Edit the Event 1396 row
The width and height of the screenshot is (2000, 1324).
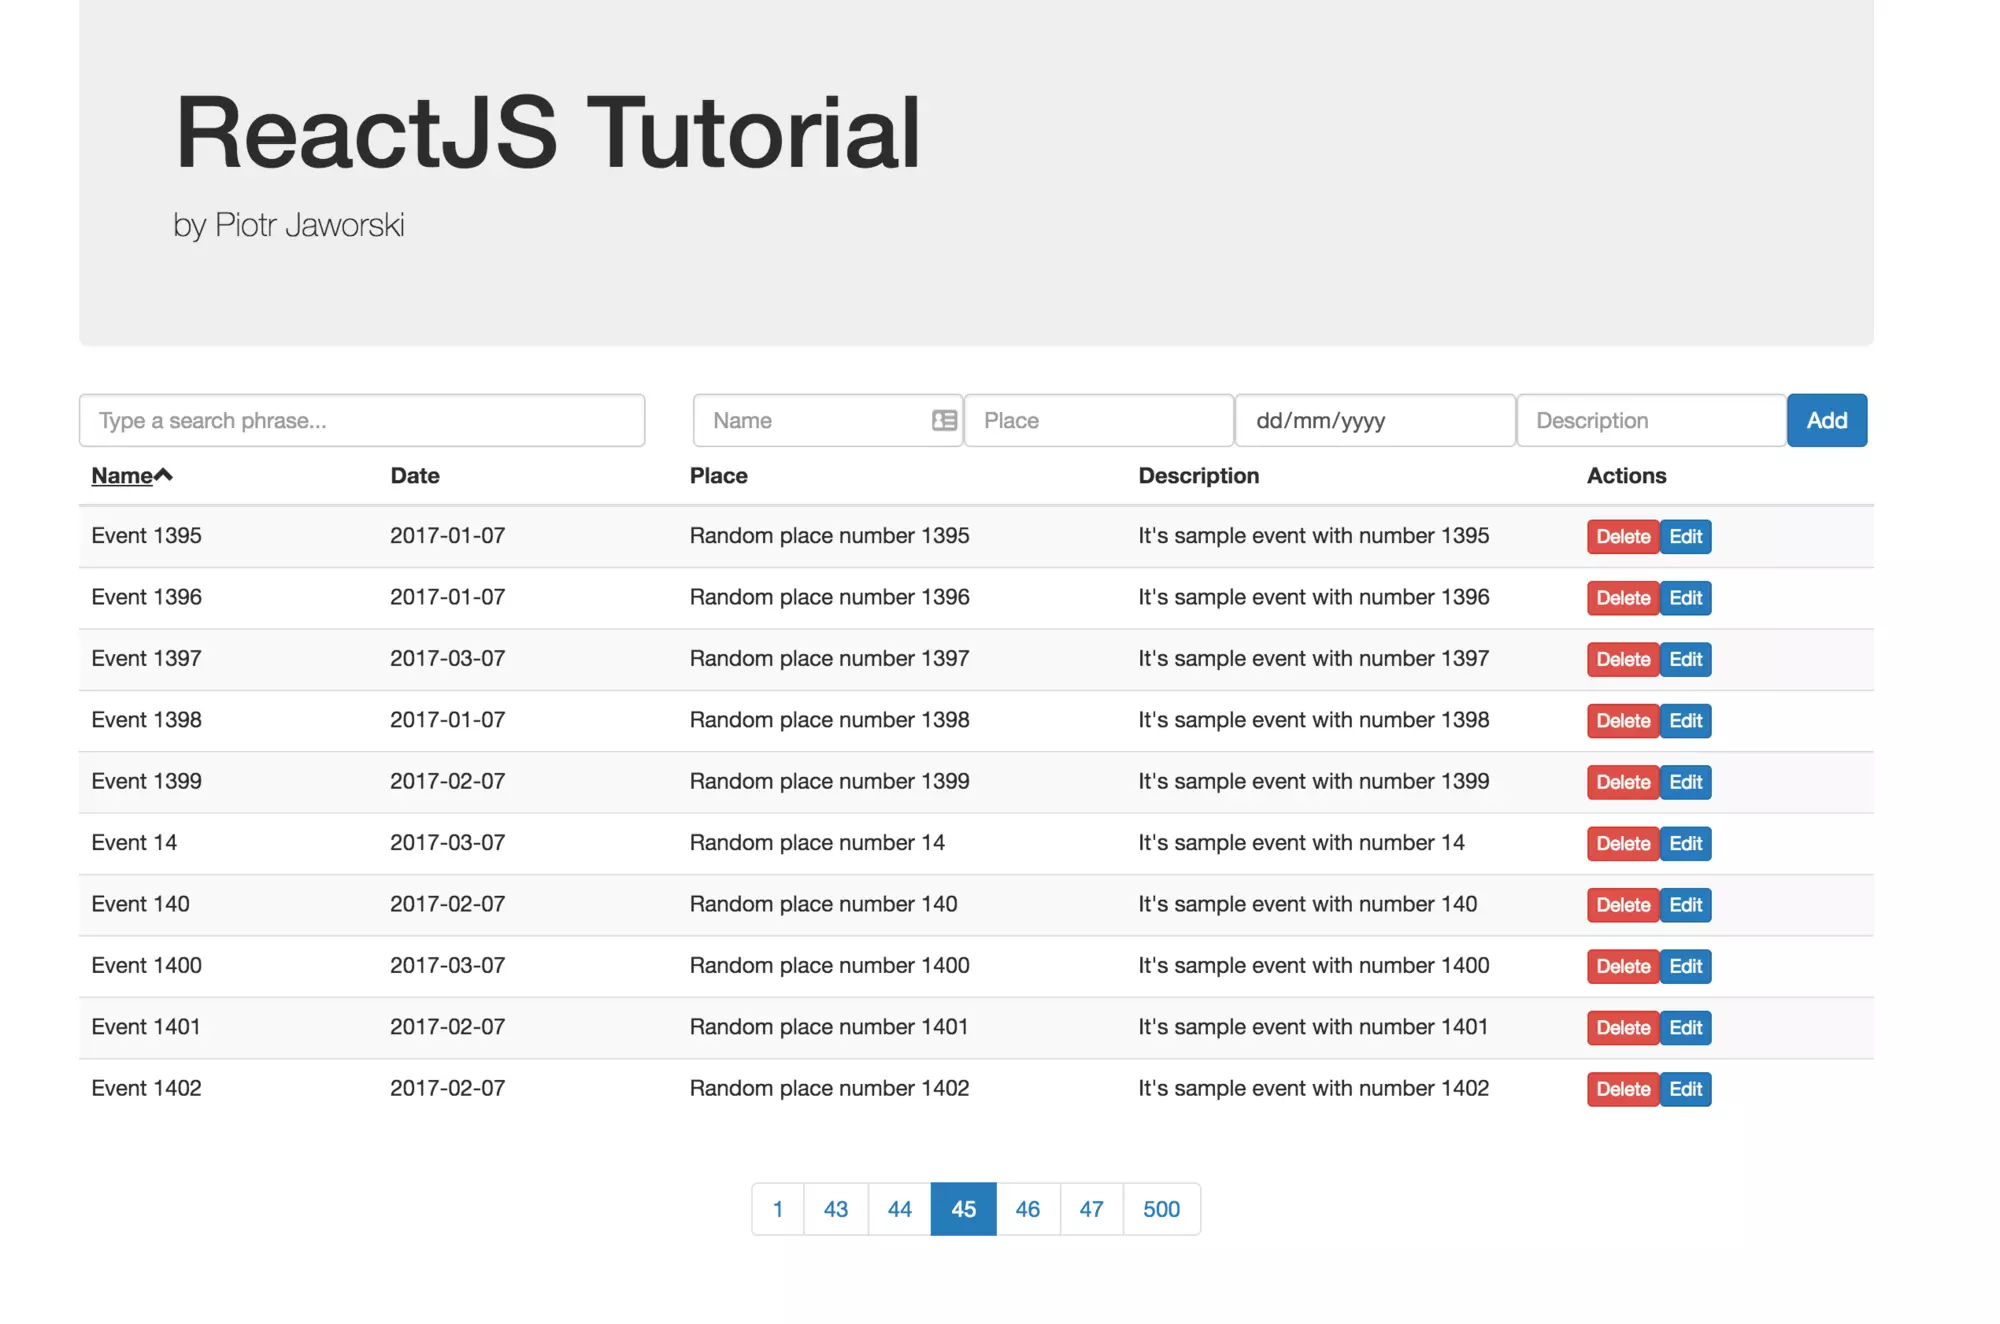click(x=1686, y=598)
